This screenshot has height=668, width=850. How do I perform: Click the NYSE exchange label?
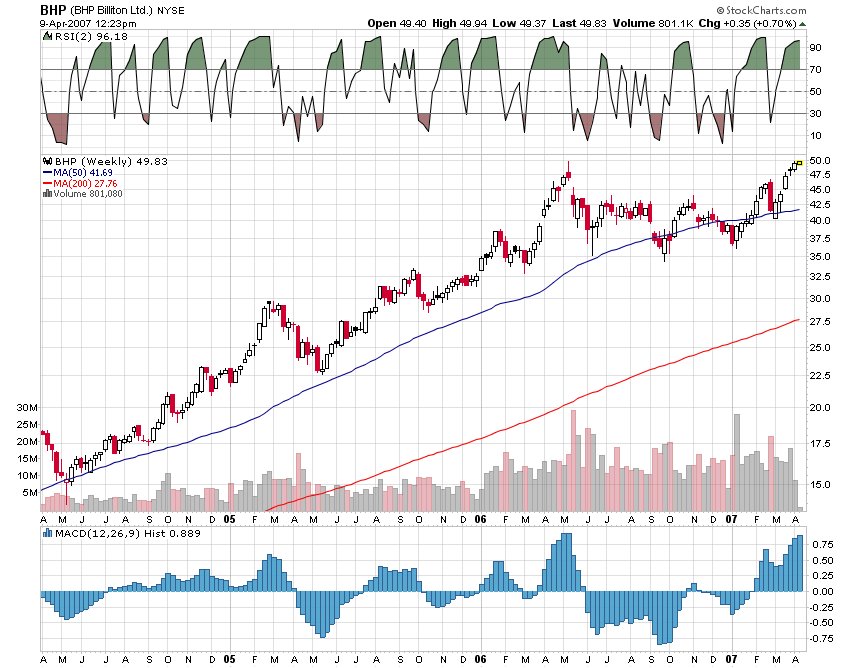(171, 10)
